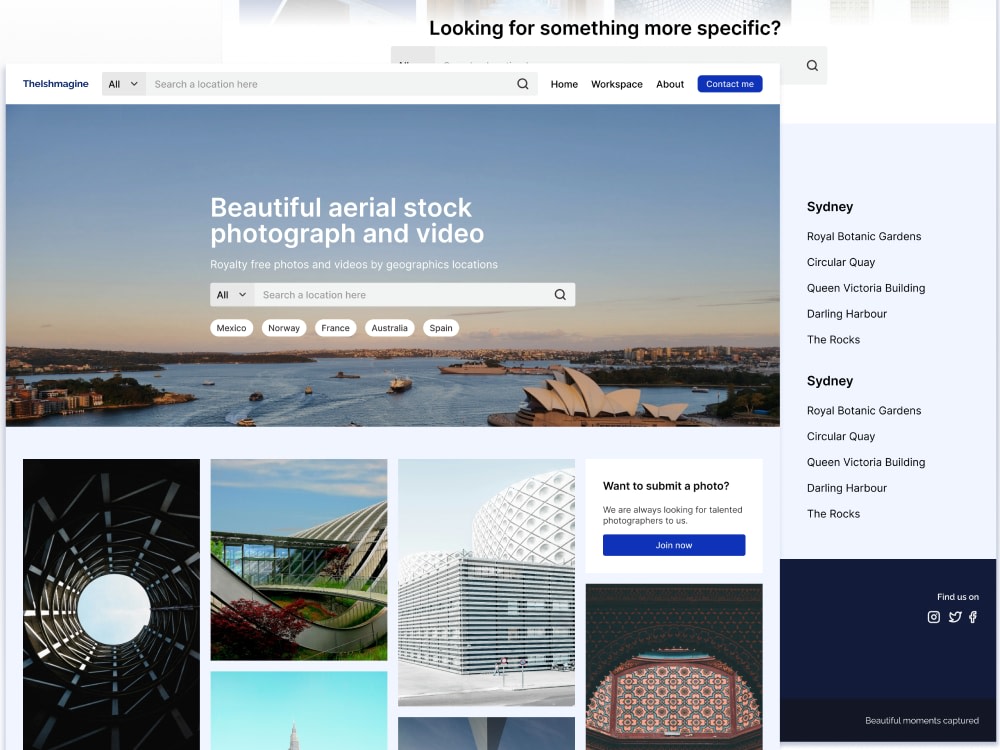Open the green curved glass building photo

pyautogui.click(x=298, y=559)
